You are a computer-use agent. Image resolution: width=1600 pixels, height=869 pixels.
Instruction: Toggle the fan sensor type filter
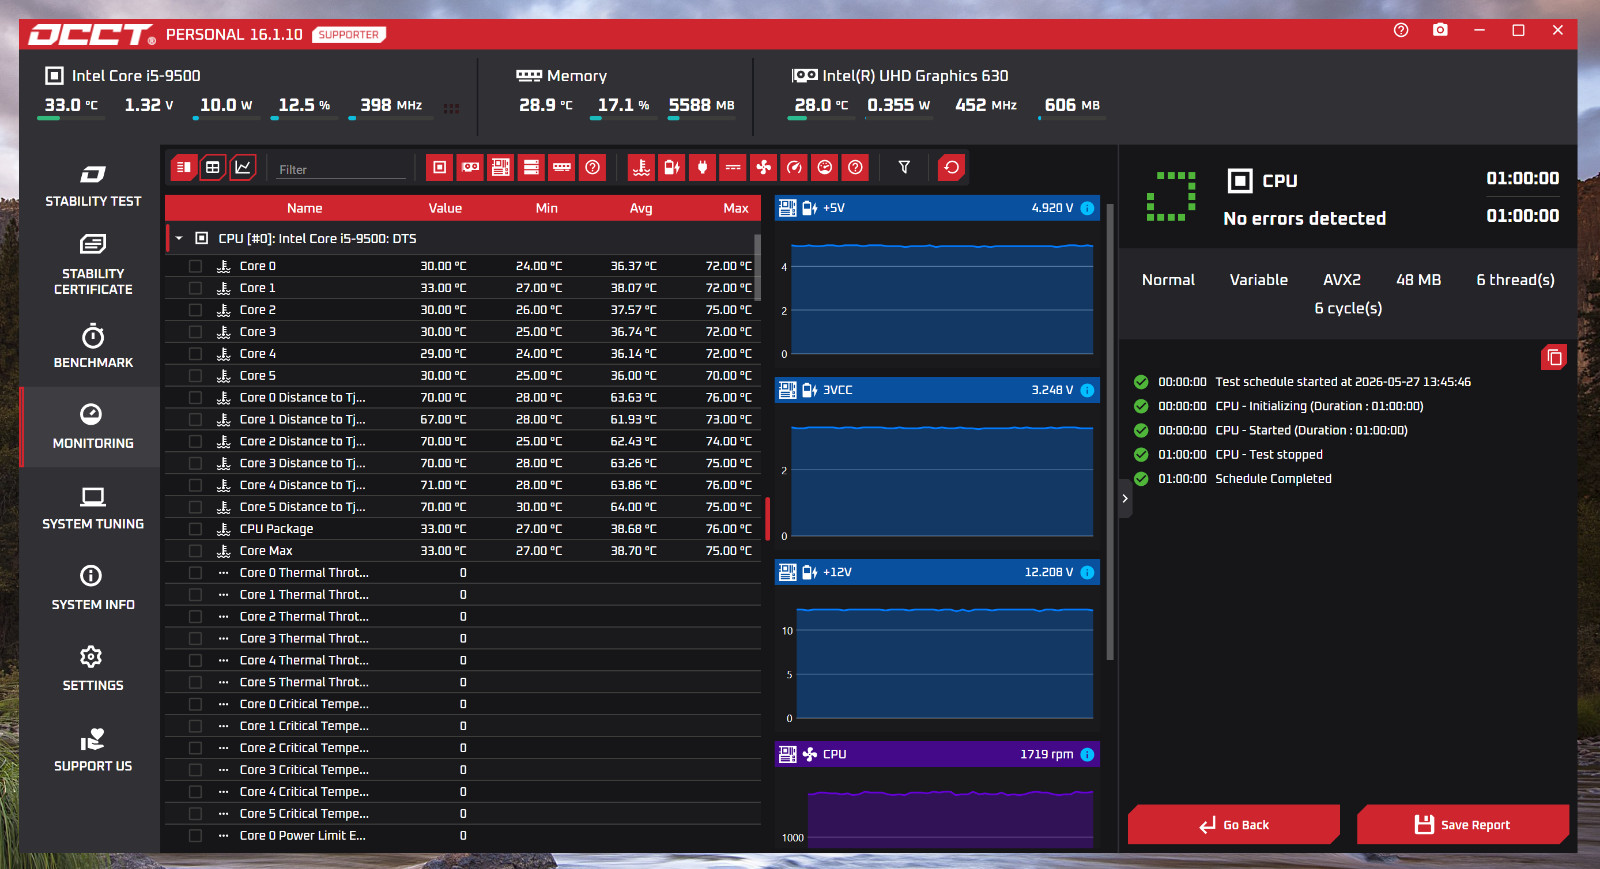(x=764, y=168)
